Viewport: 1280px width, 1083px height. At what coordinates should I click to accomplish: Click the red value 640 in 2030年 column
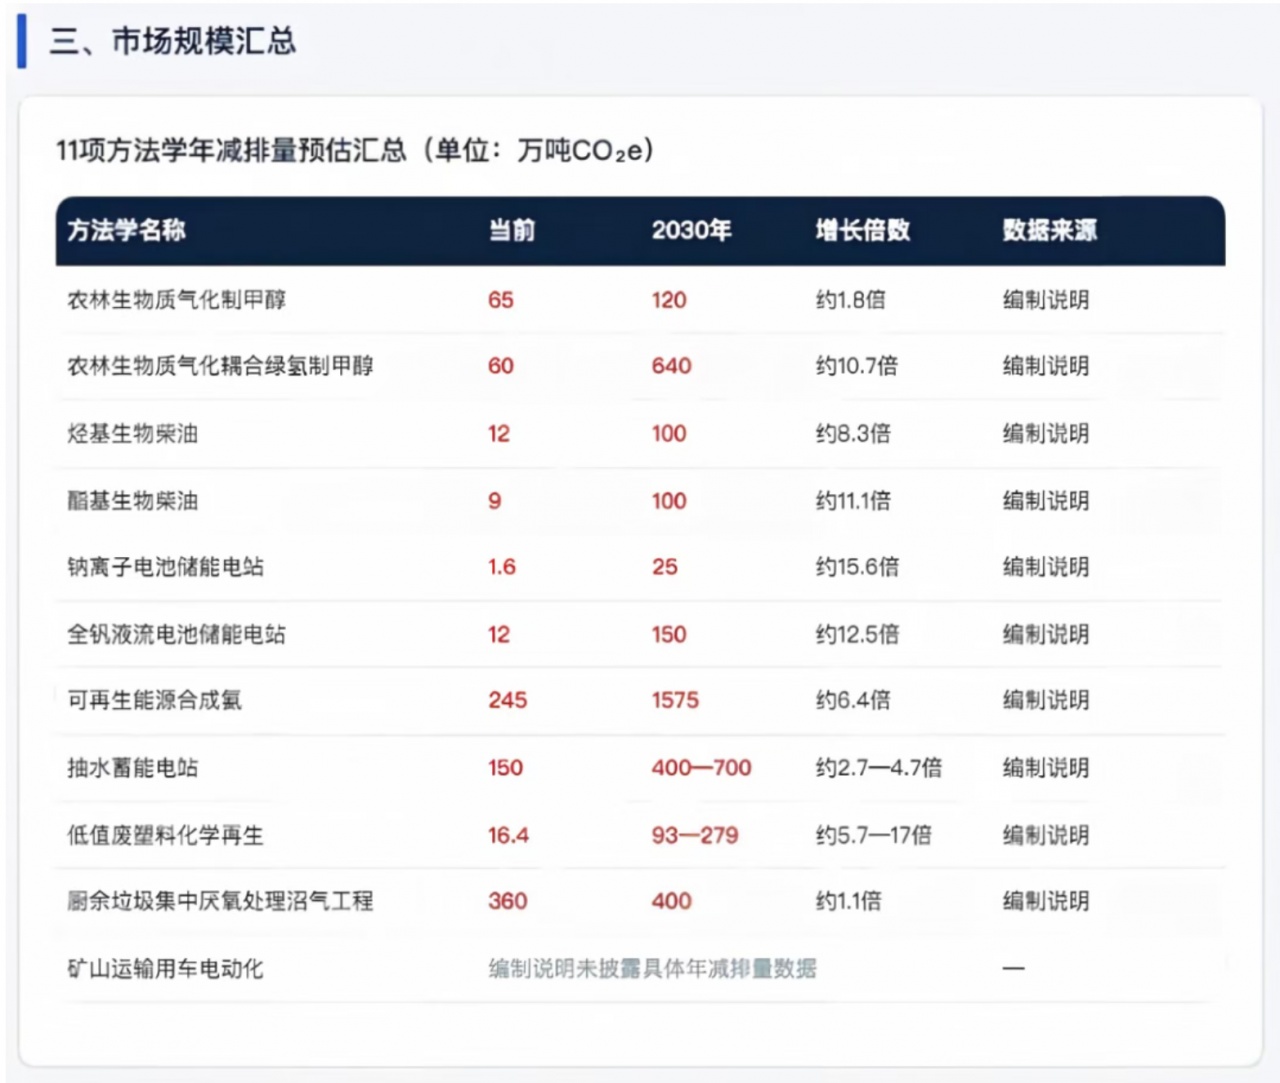click(x=672, y=366)
